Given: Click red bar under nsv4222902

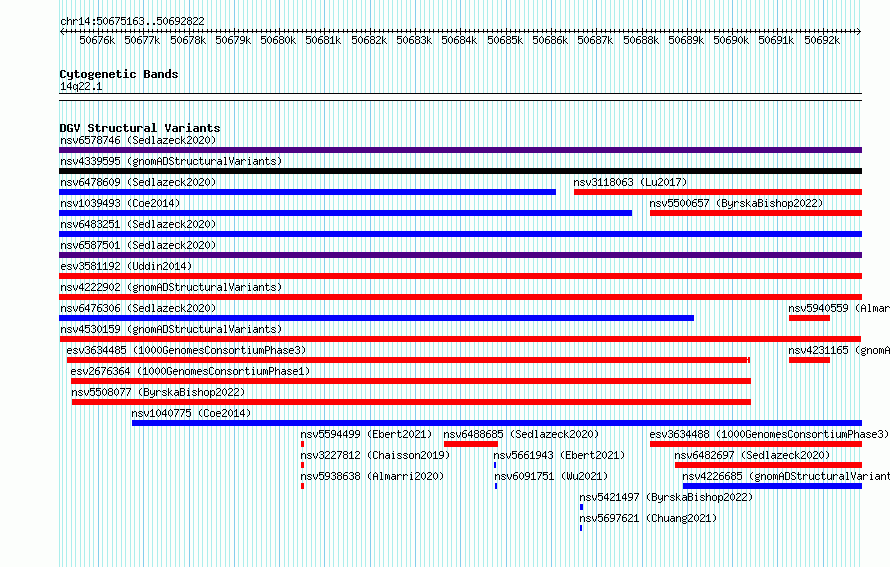Looking at the screenshot, I should (460, 297).
